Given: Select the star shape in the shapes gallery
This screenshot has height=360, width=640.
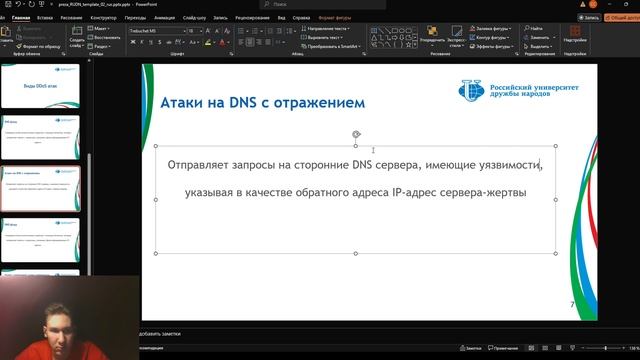Looking at the screenshot, I should 408,44.
